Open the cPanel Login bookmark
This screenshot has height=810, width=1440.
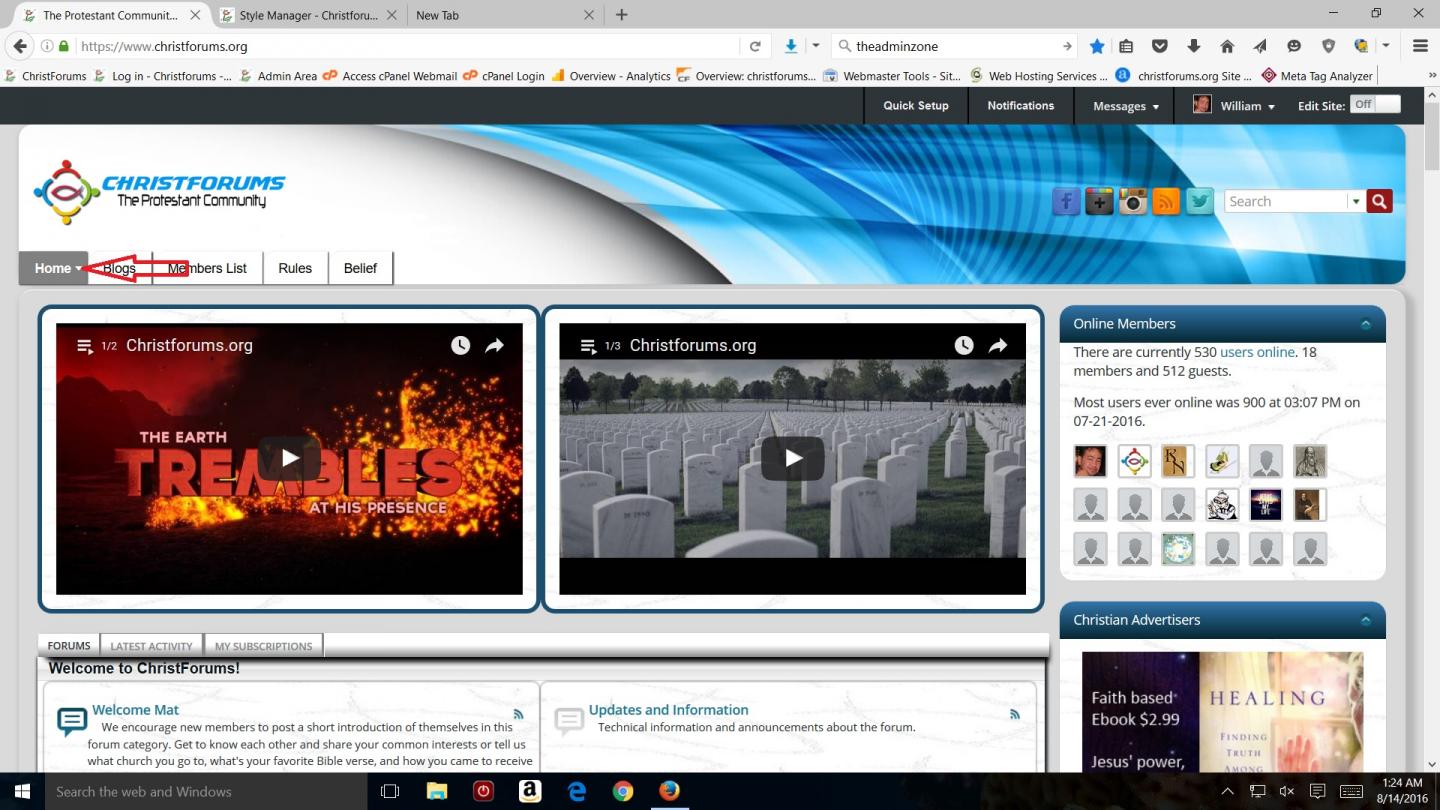pyautogui.click(x=504, y=76)
